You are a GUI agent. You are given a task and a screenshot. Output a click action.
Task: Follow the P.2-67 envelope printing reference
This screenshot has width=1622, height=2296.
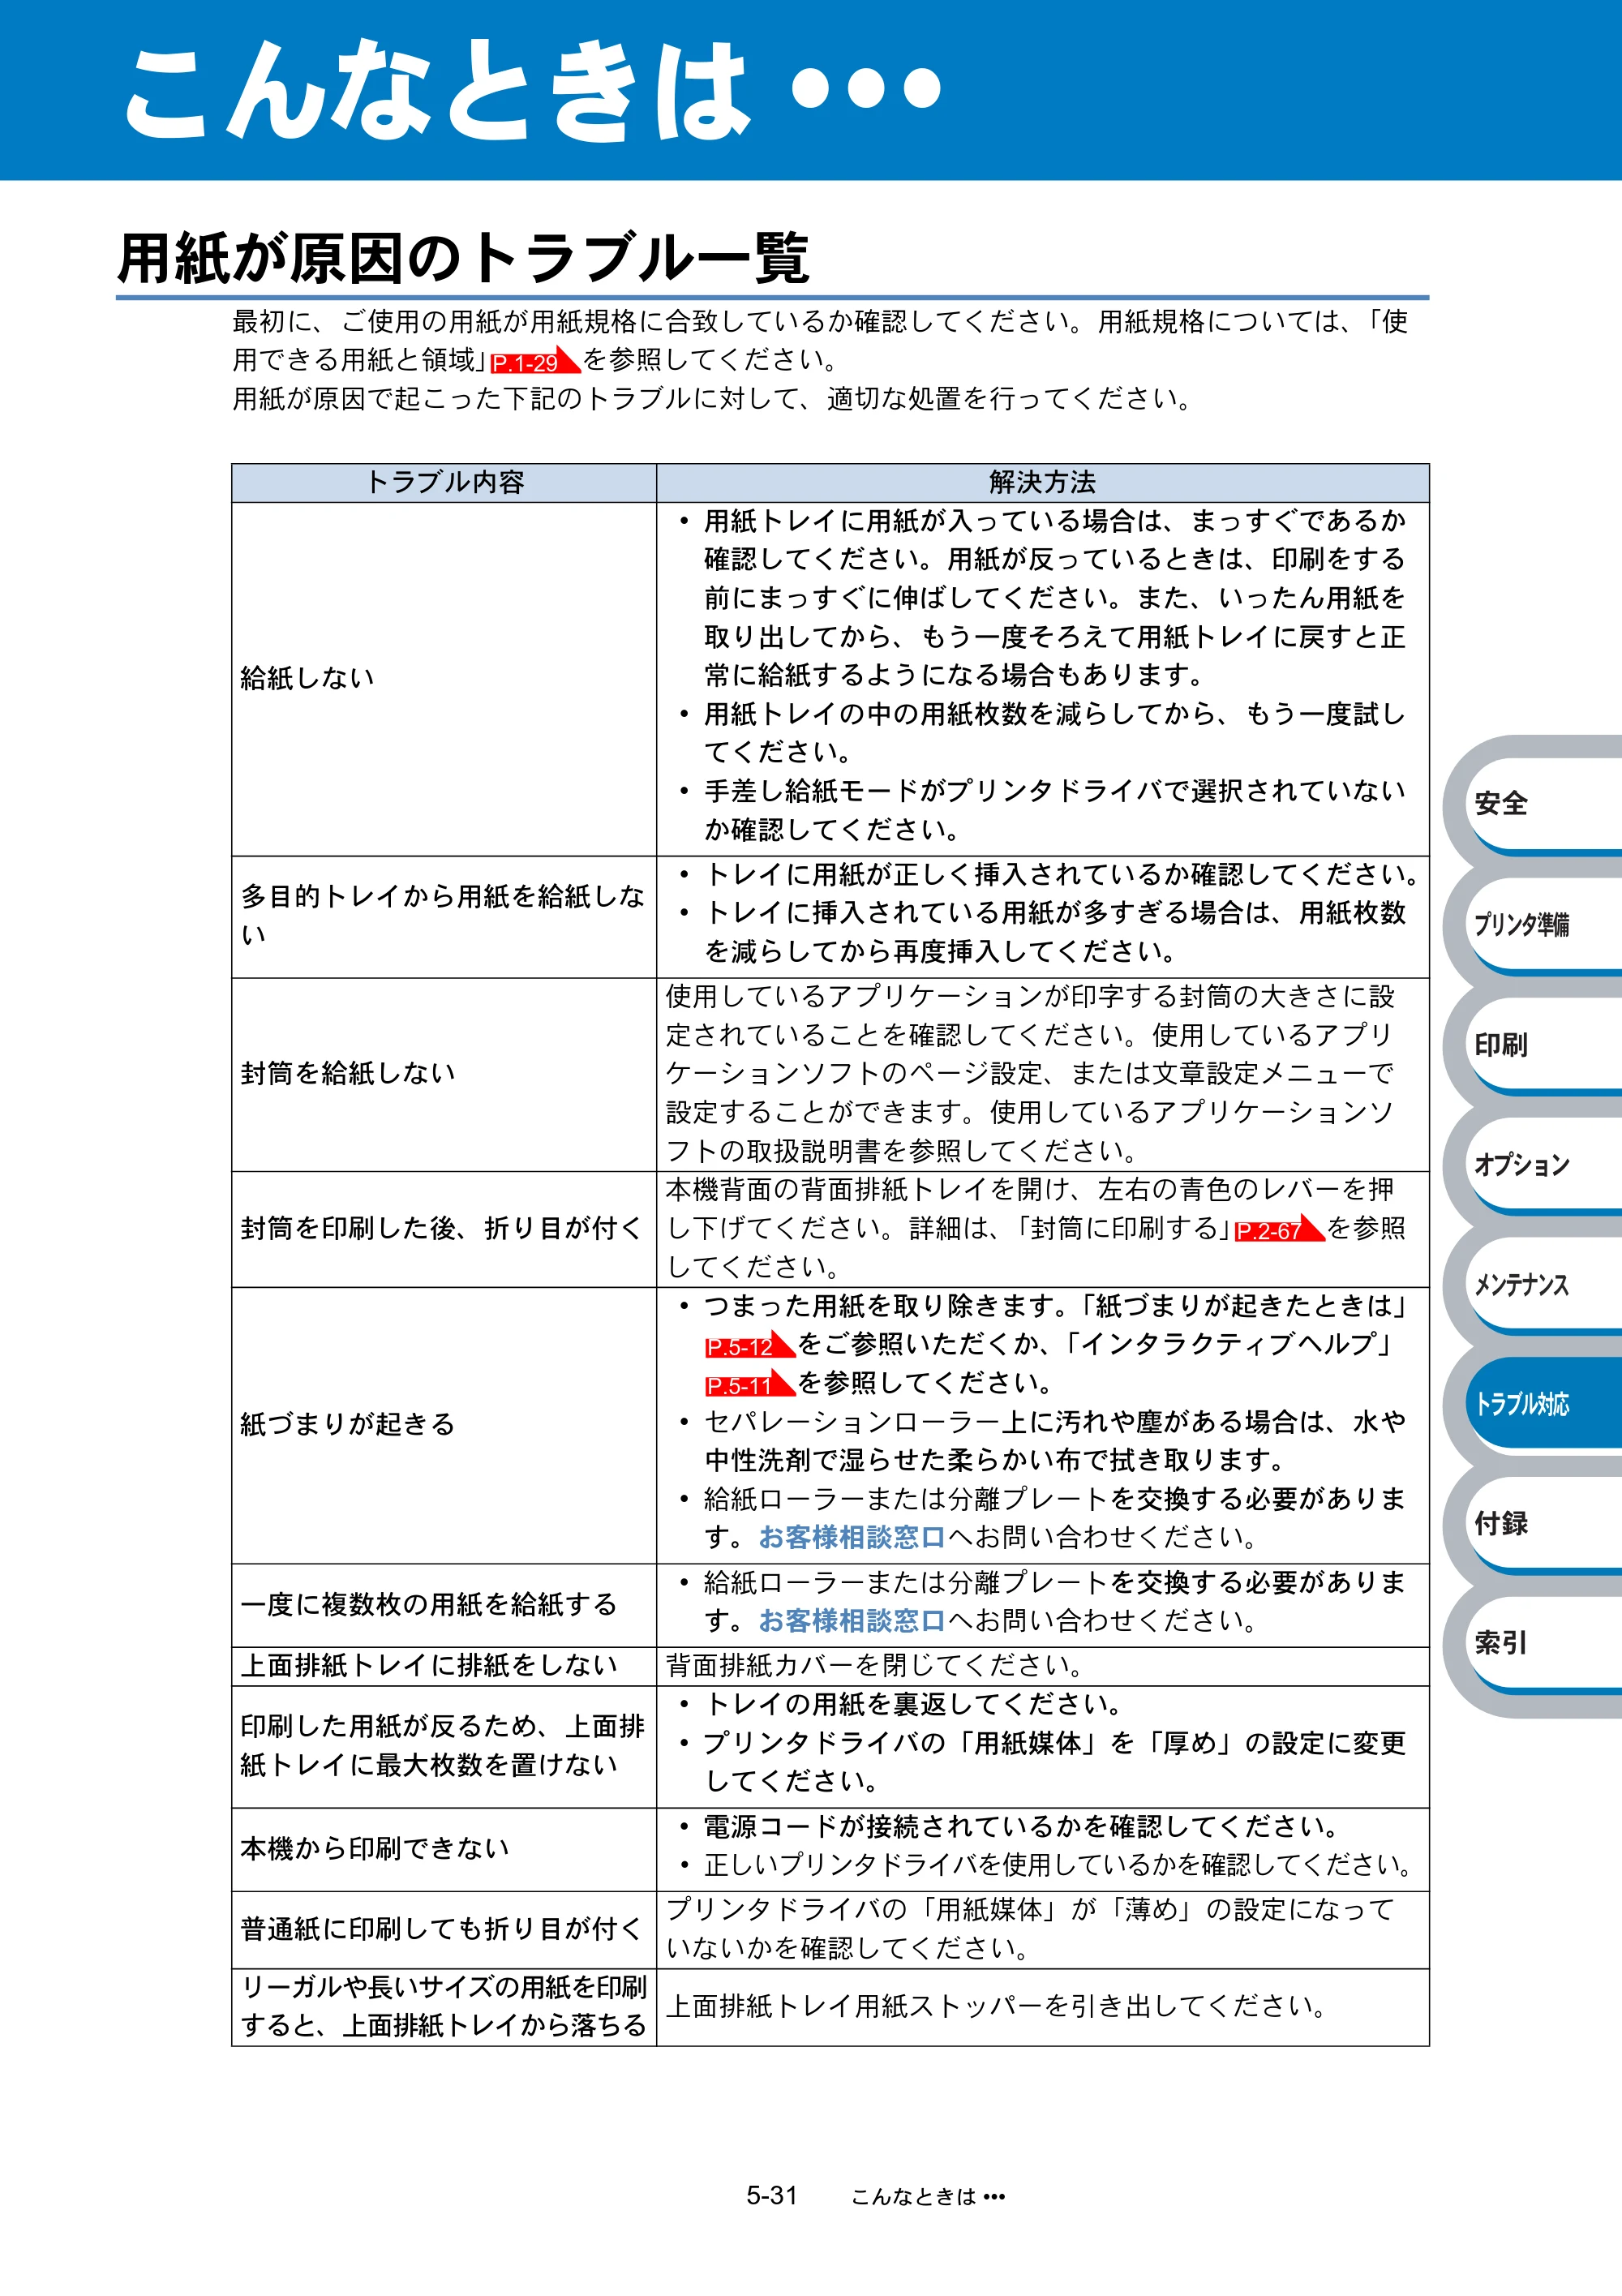point(1279,1229)
